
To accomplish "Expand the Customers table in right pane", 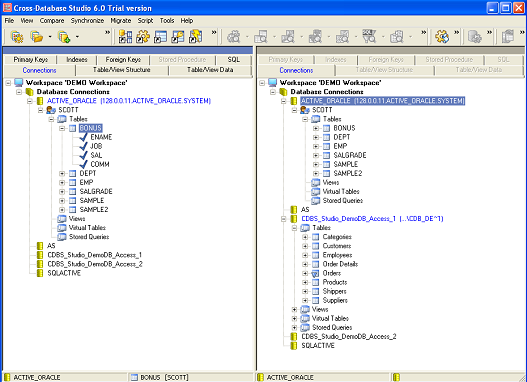I will 305,246.
